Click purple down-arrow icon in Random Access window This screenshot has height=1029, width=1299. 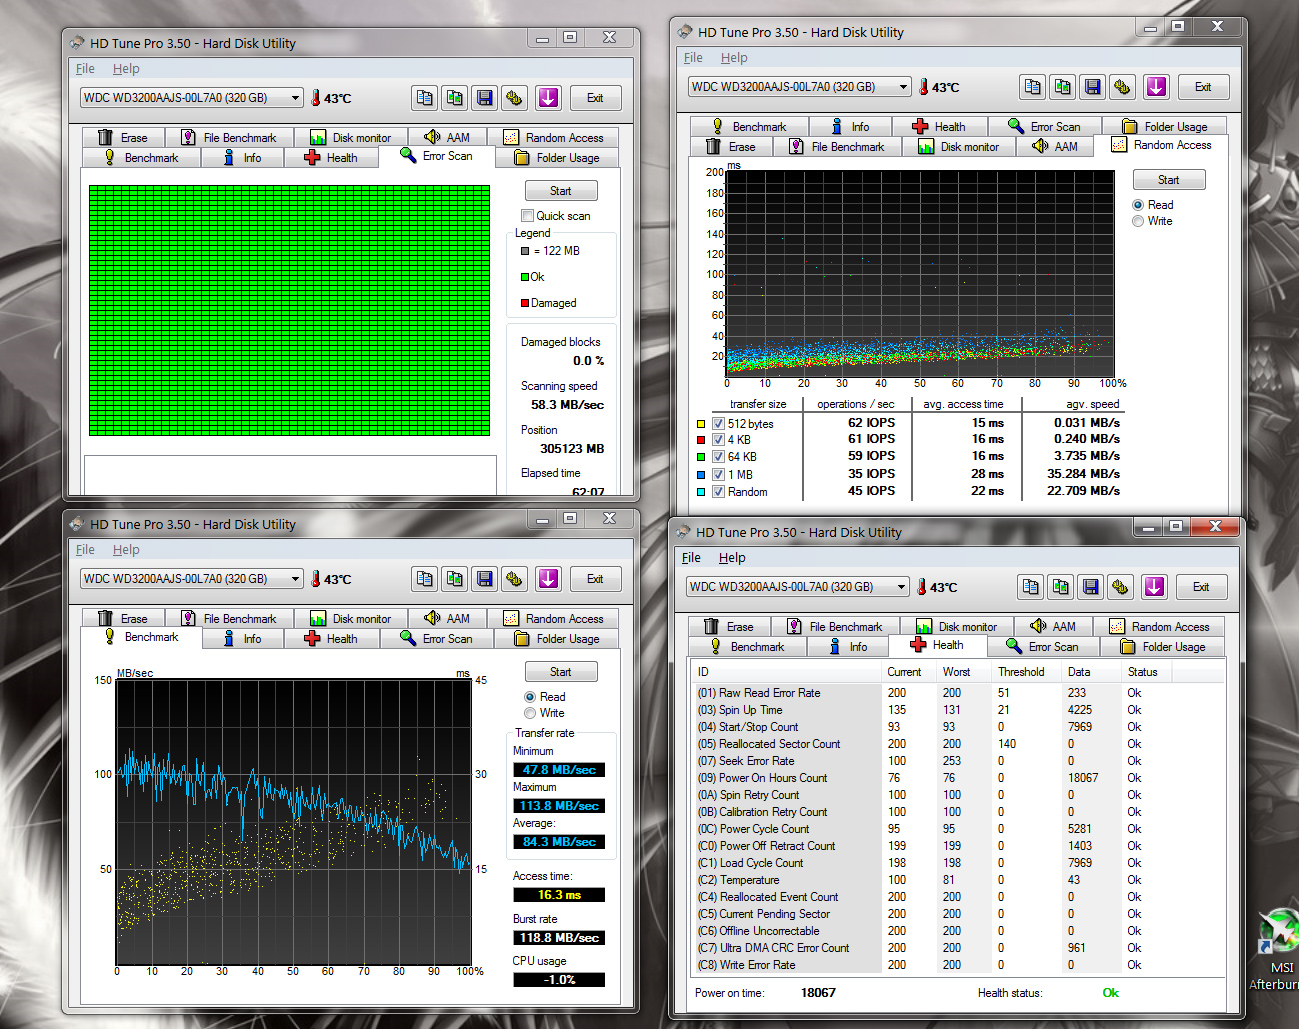(1156, 87)
